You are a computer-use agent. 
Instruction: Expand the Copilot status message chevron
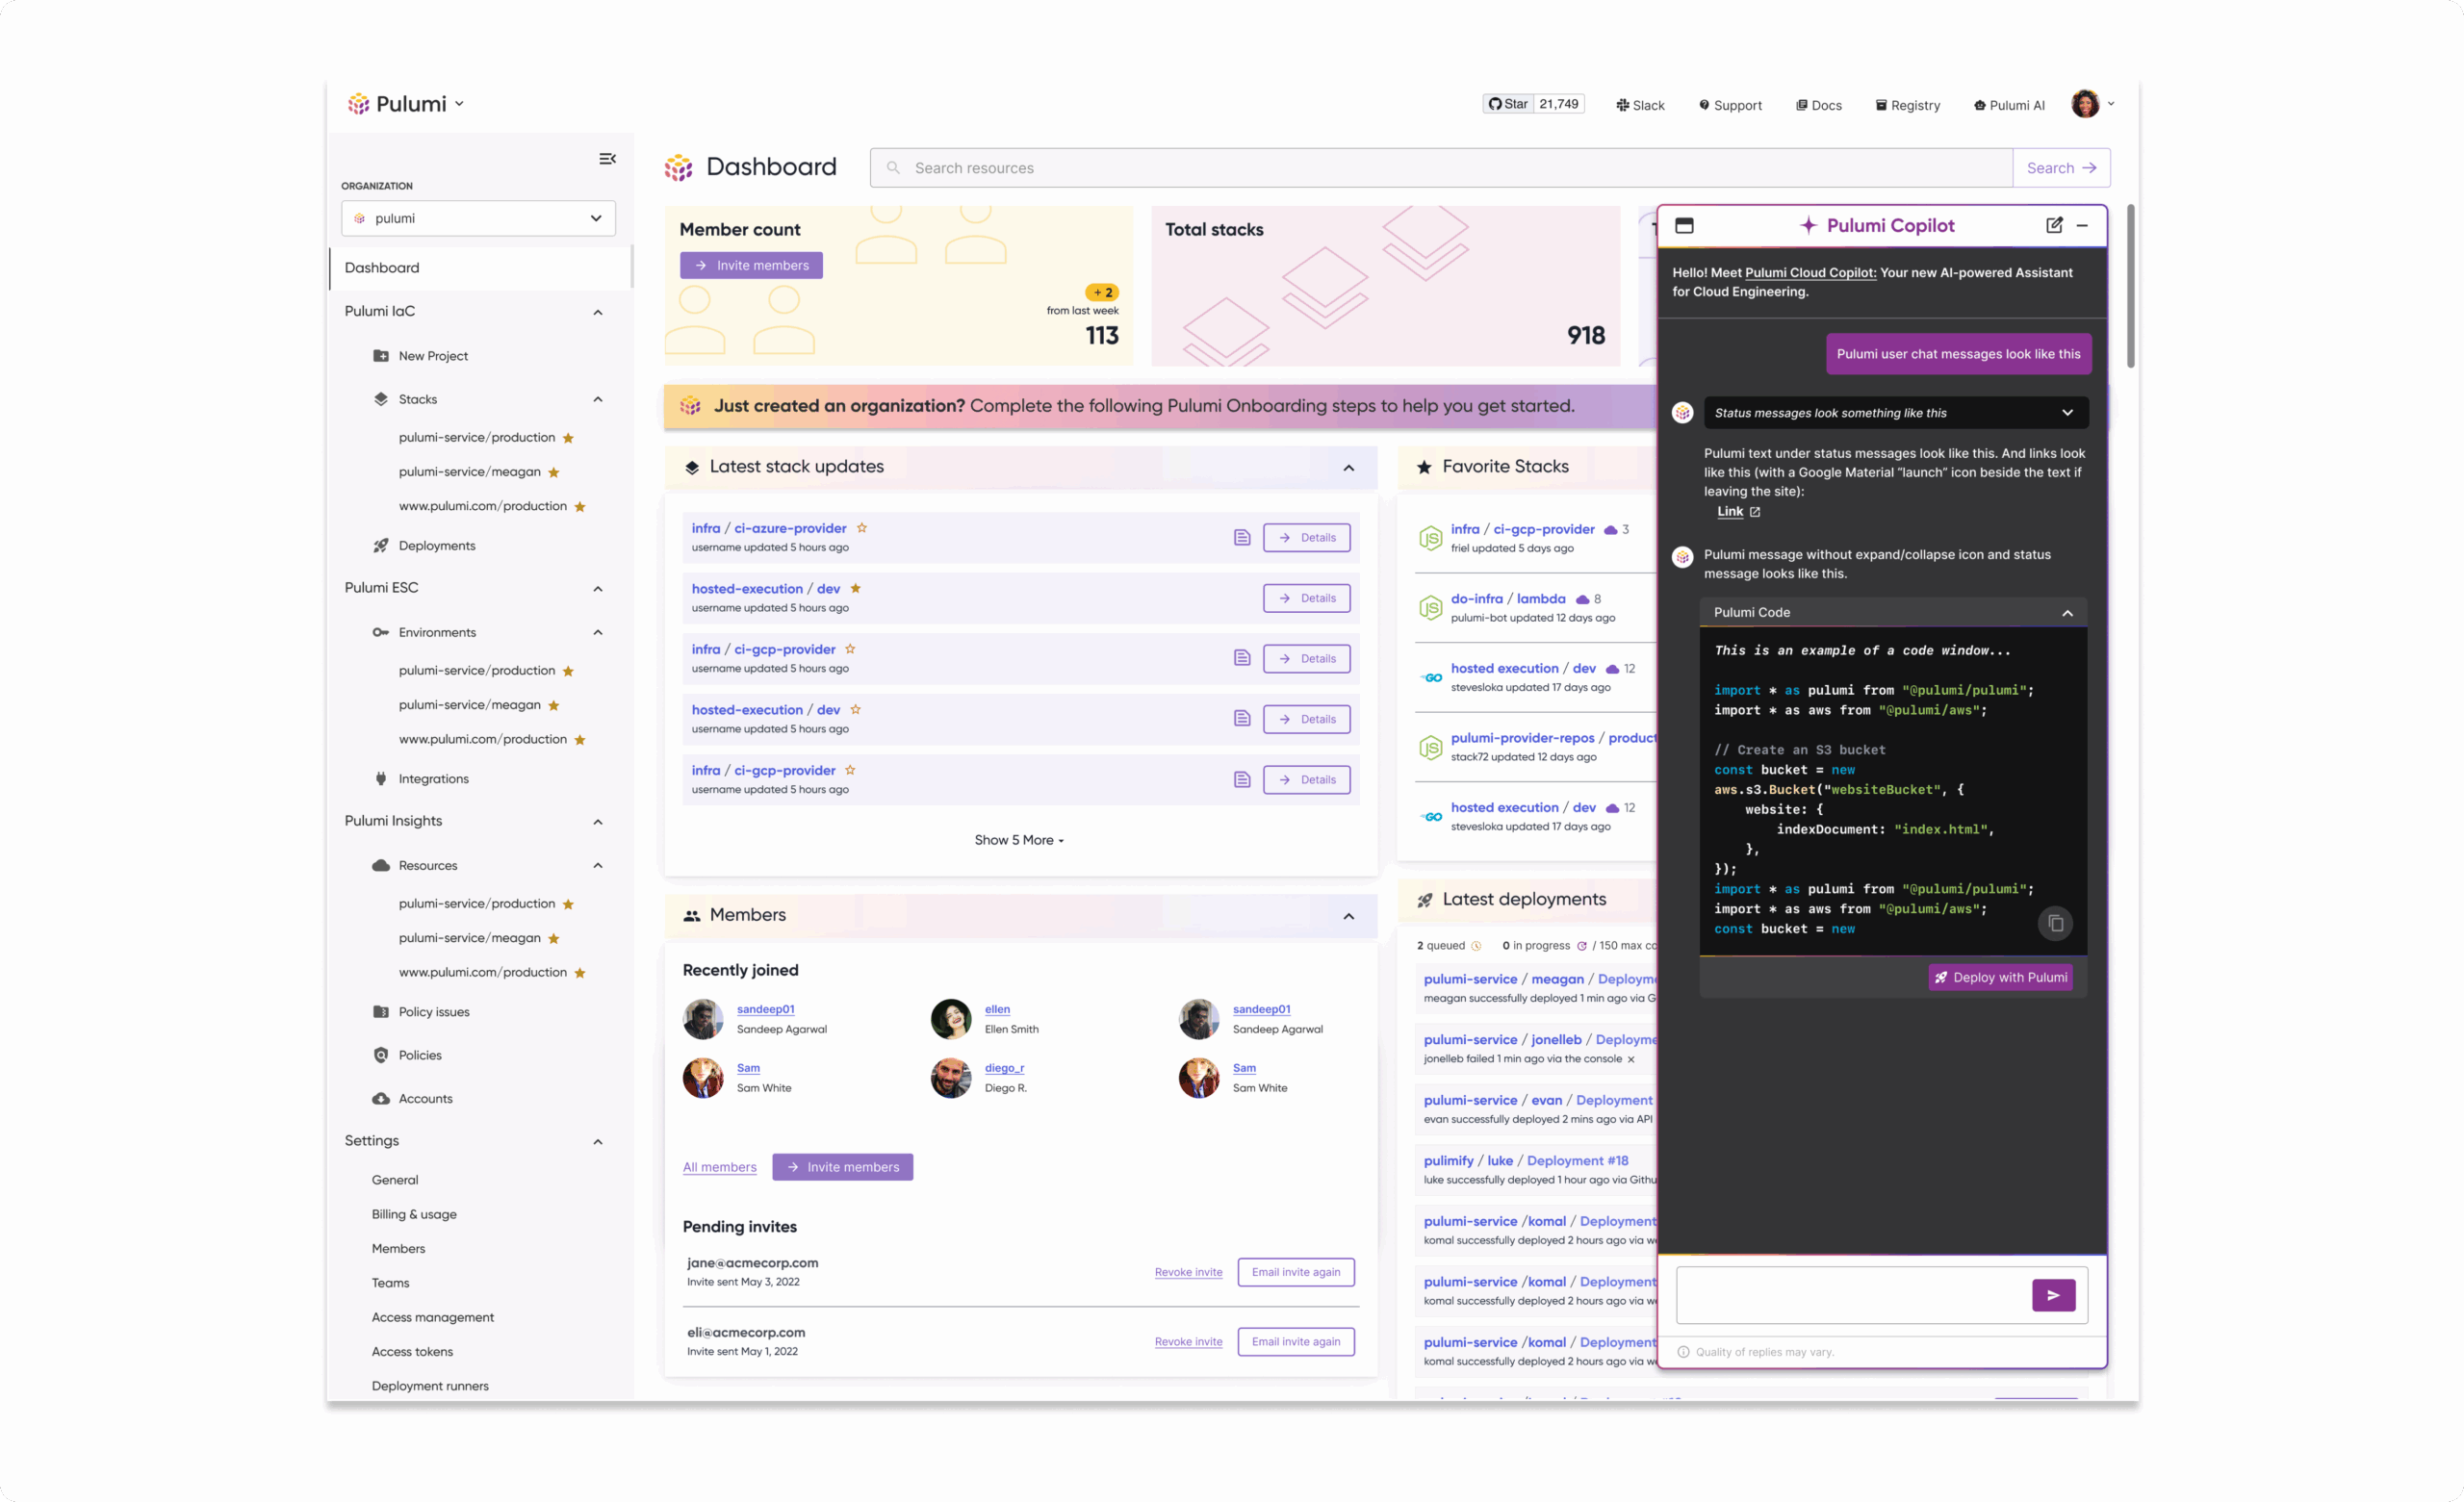pos(2067,413)
